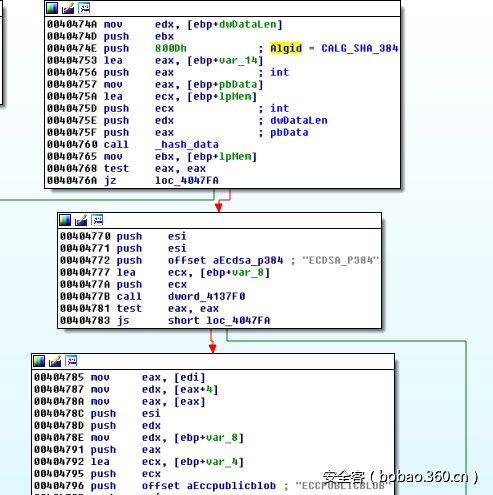The height and width of the screenshot is (495, 493).
Task: Click CALG_SHA_384 constant in comment
Action: 360,48
